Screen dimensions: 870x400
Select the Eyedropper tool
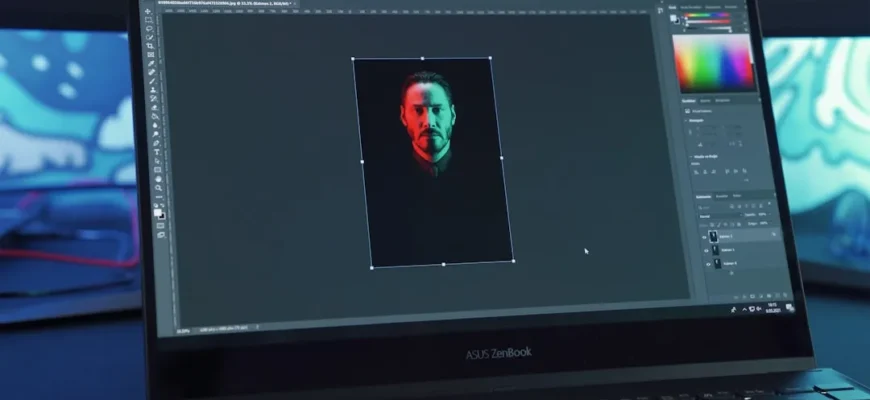151,63
